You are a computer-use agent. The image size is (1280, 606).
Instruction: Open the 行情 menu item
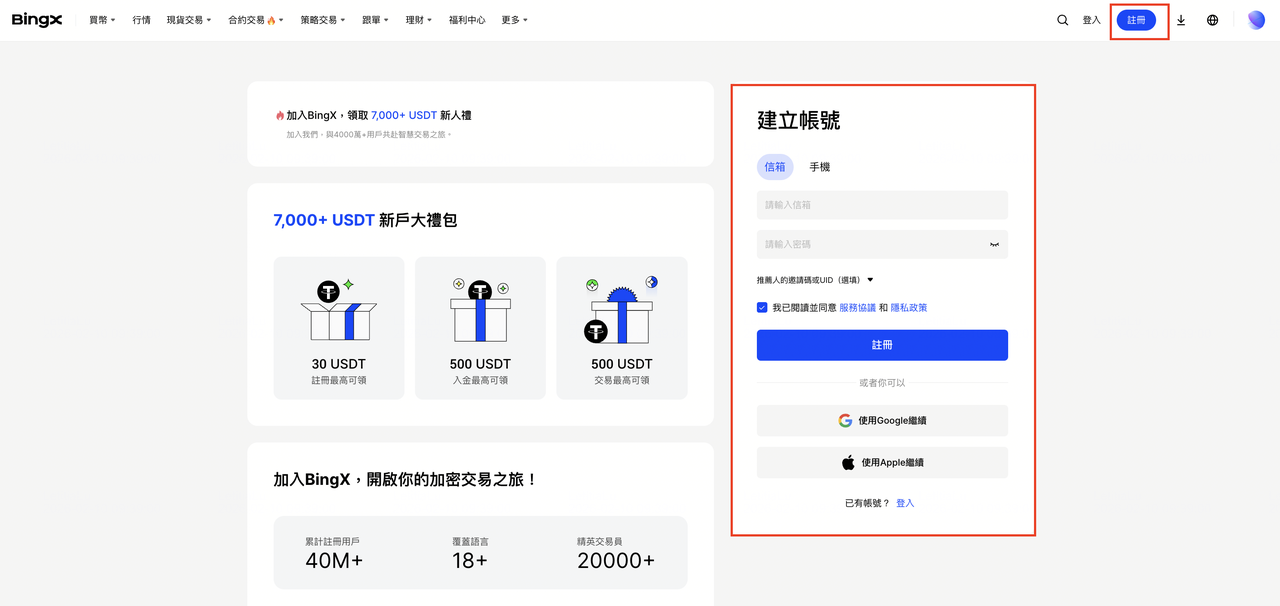141,20
